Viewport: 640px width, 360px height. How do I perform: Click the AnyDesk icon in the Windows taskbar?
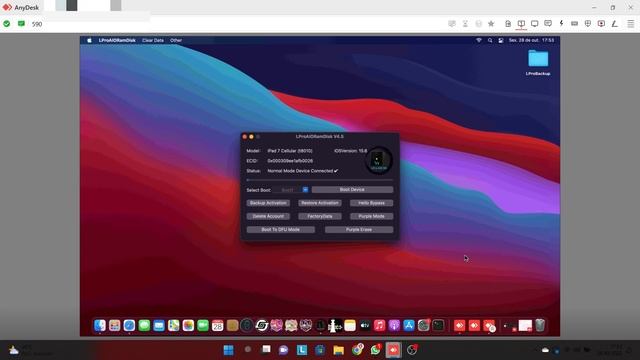point(393,350)
